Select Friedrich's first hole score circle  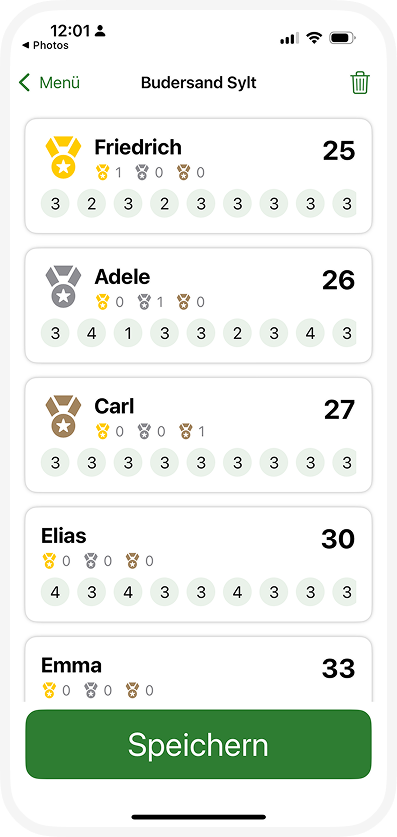click(x=55, y=203)
